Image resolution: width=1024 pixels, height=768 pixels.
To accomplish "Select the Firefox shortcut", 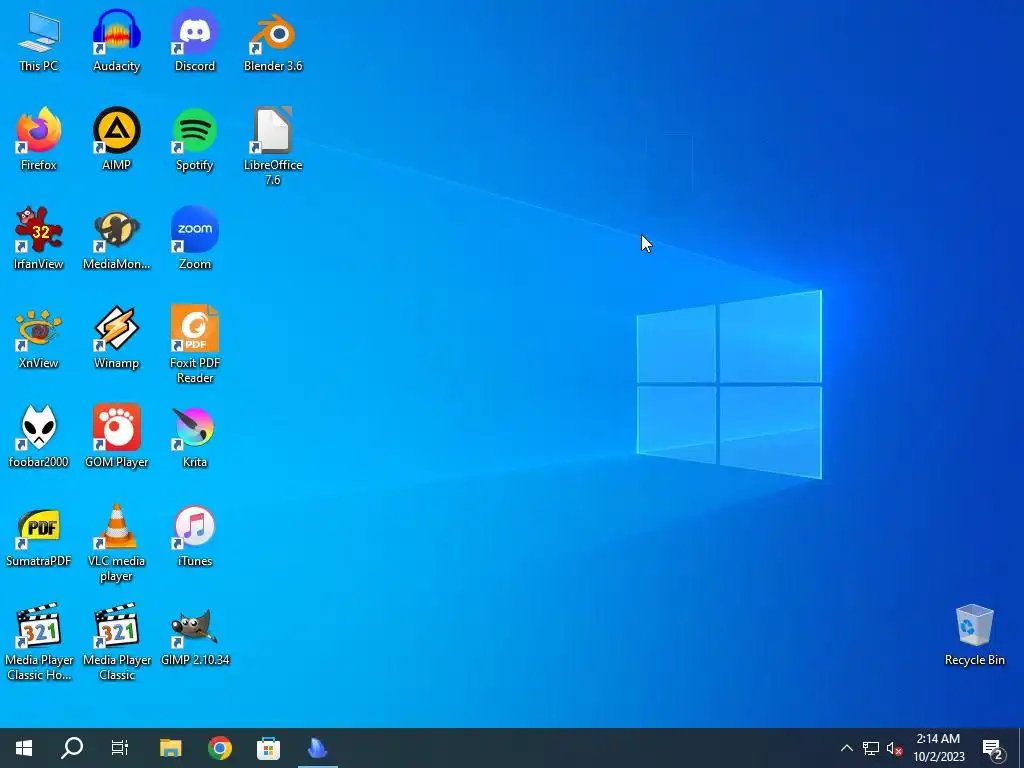I will point(39,140).
